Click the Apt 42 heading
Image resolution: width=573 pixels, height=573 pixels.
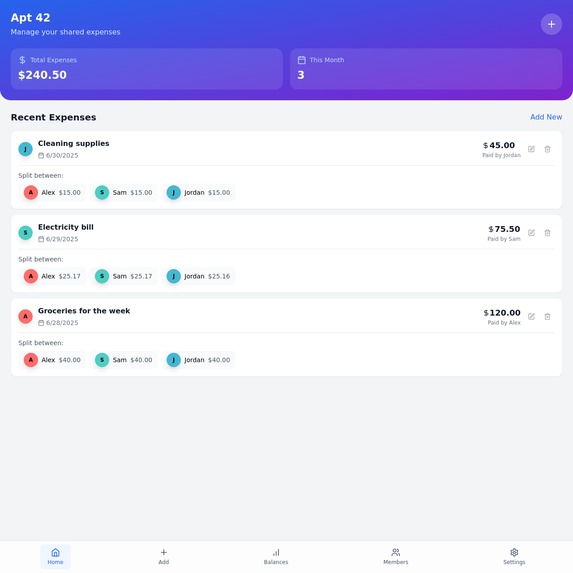(30, 18)
